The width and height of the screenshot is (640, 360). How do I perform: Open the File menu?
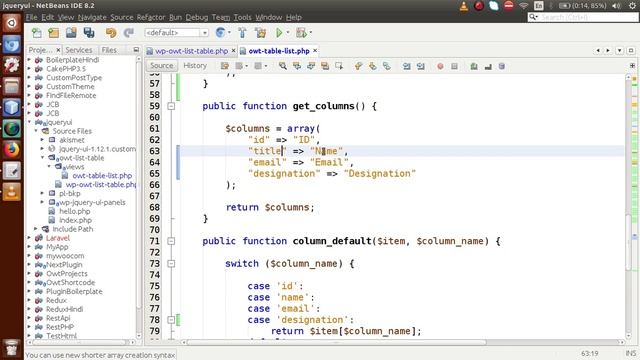pos(31,17)
